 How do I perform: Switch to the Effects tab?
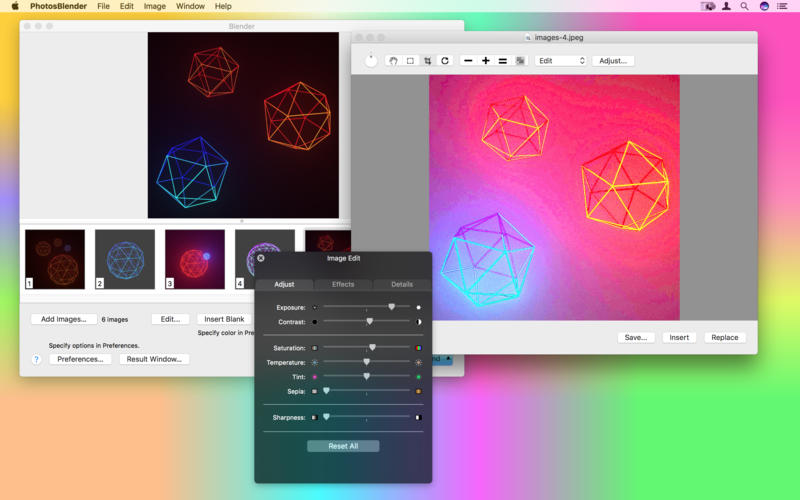tap(343, 285)
